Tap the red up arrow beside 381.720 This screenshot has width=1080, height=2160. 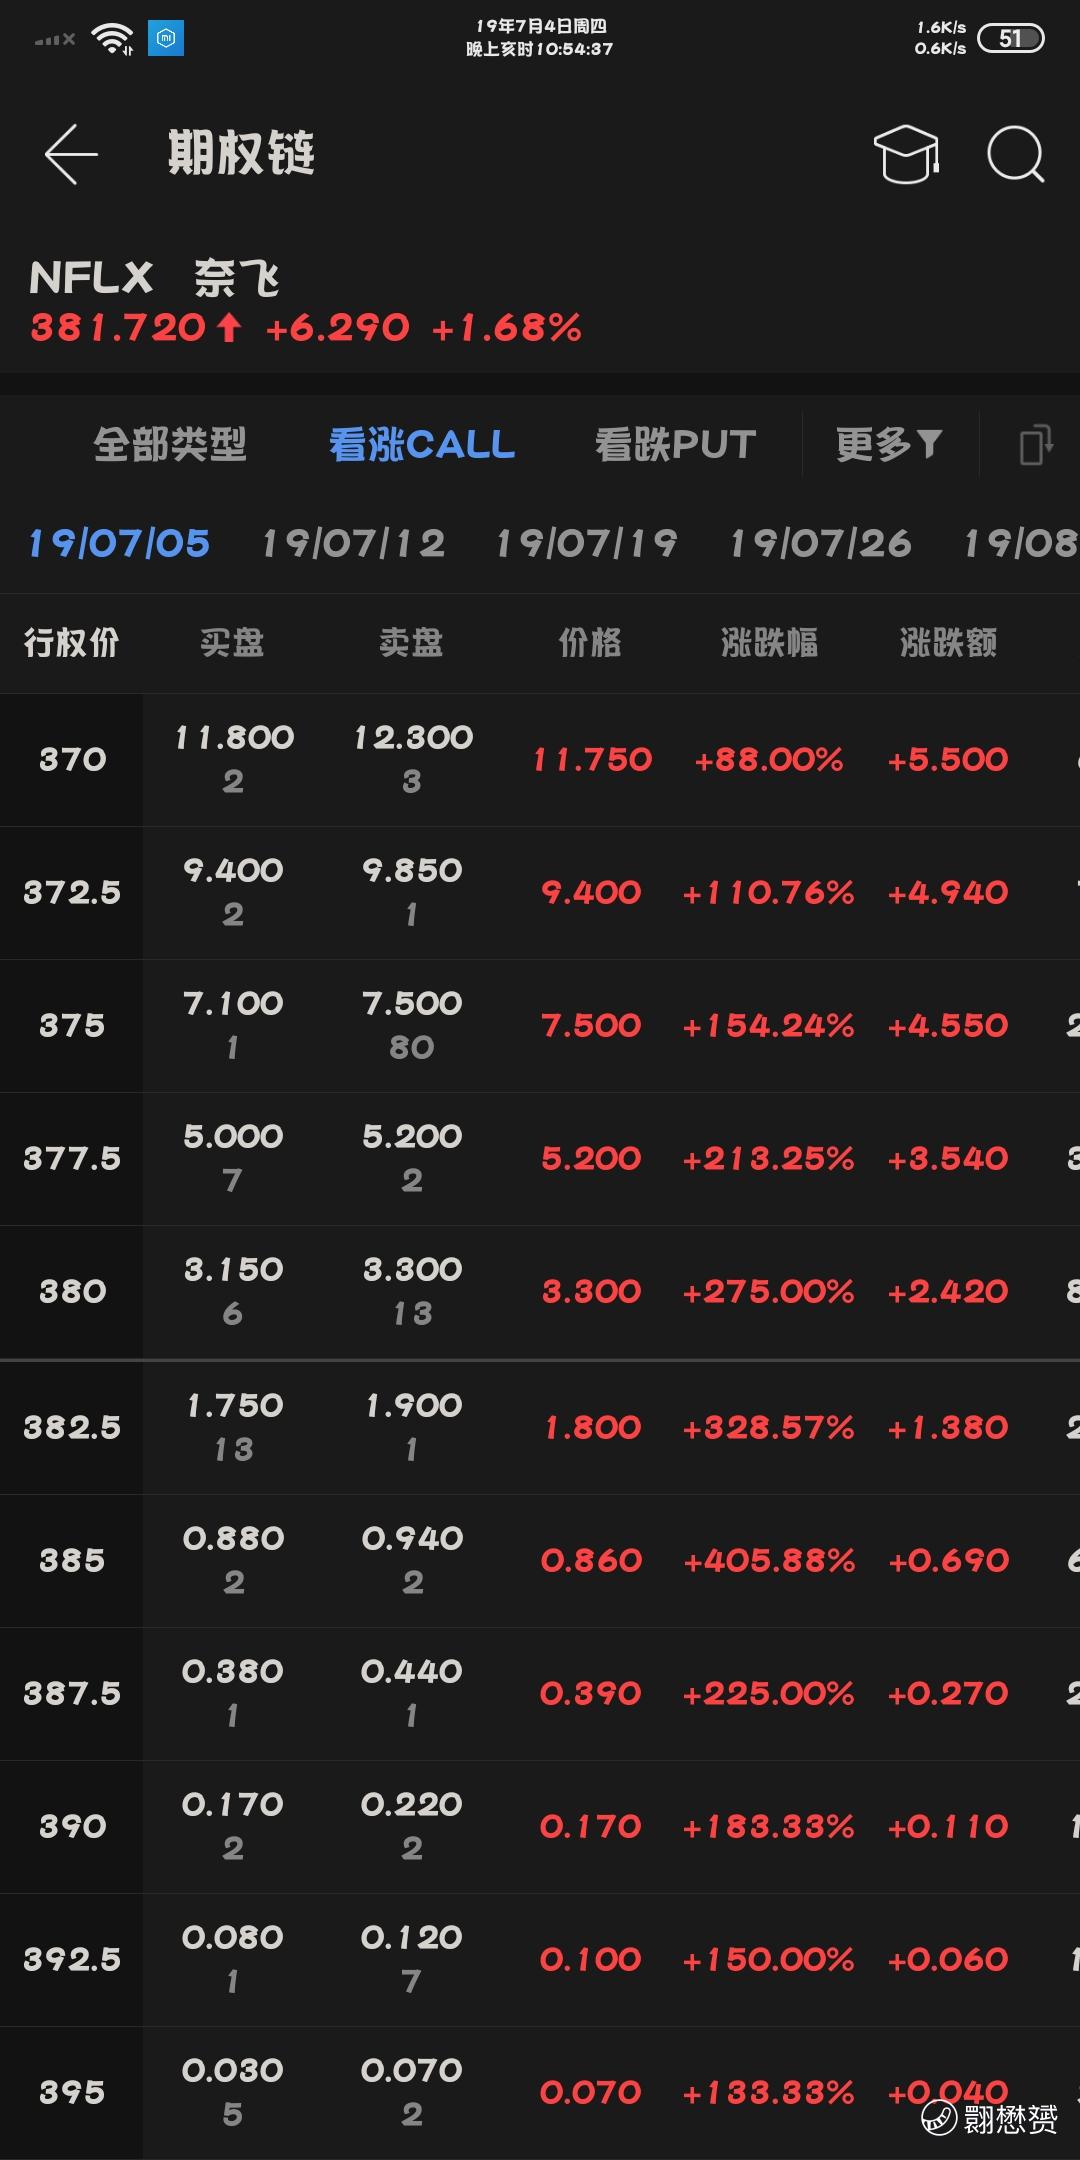click(x=229, y=327)
